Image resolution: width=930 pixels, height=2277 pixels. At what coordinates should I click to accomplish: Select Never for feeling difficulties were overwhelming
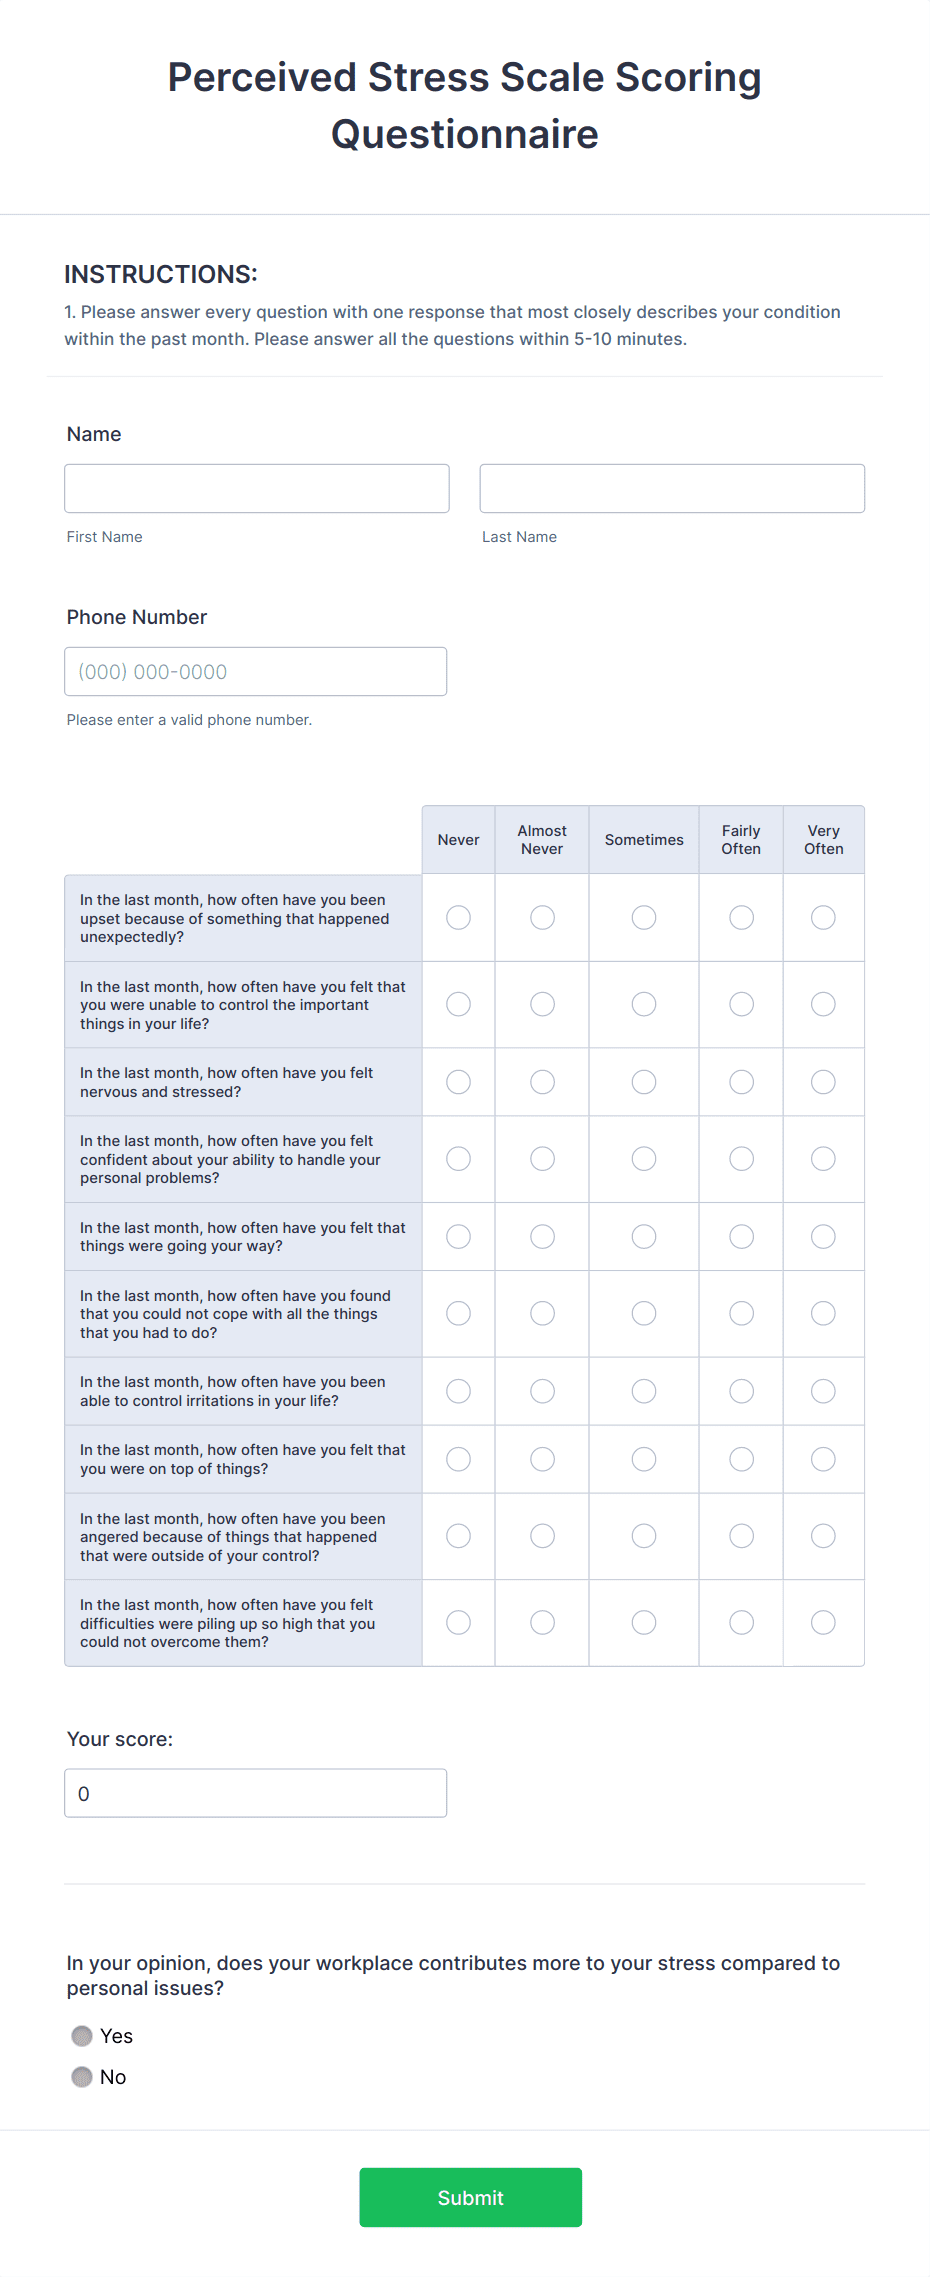tap(458, 1623)
